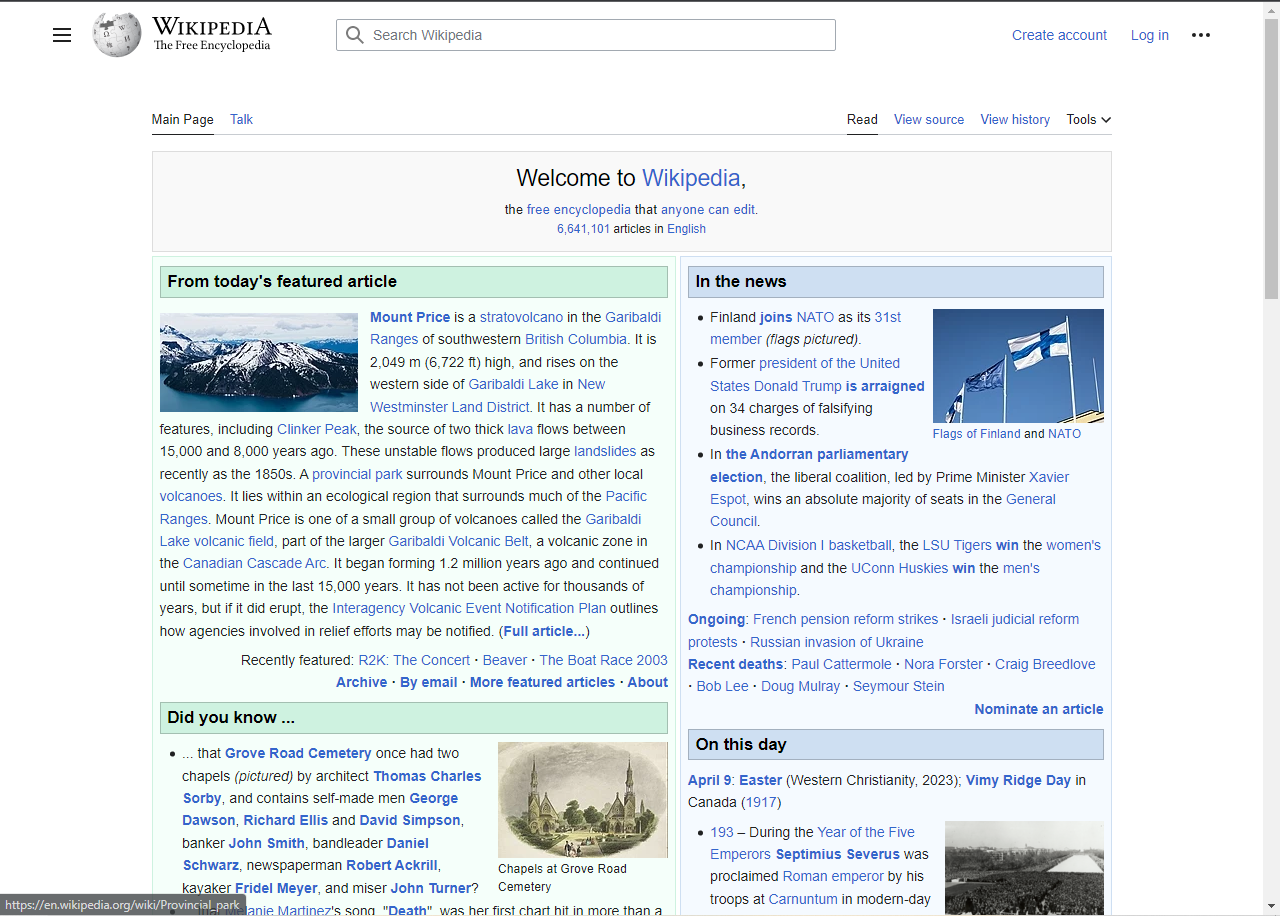
Task: Click the Nominate an article link
Action: point(1039,709)
